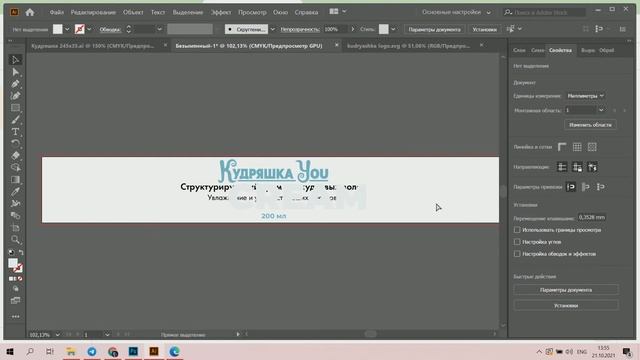Enable 'Использовать границы просмотра' checkbox

pos(517,230)
